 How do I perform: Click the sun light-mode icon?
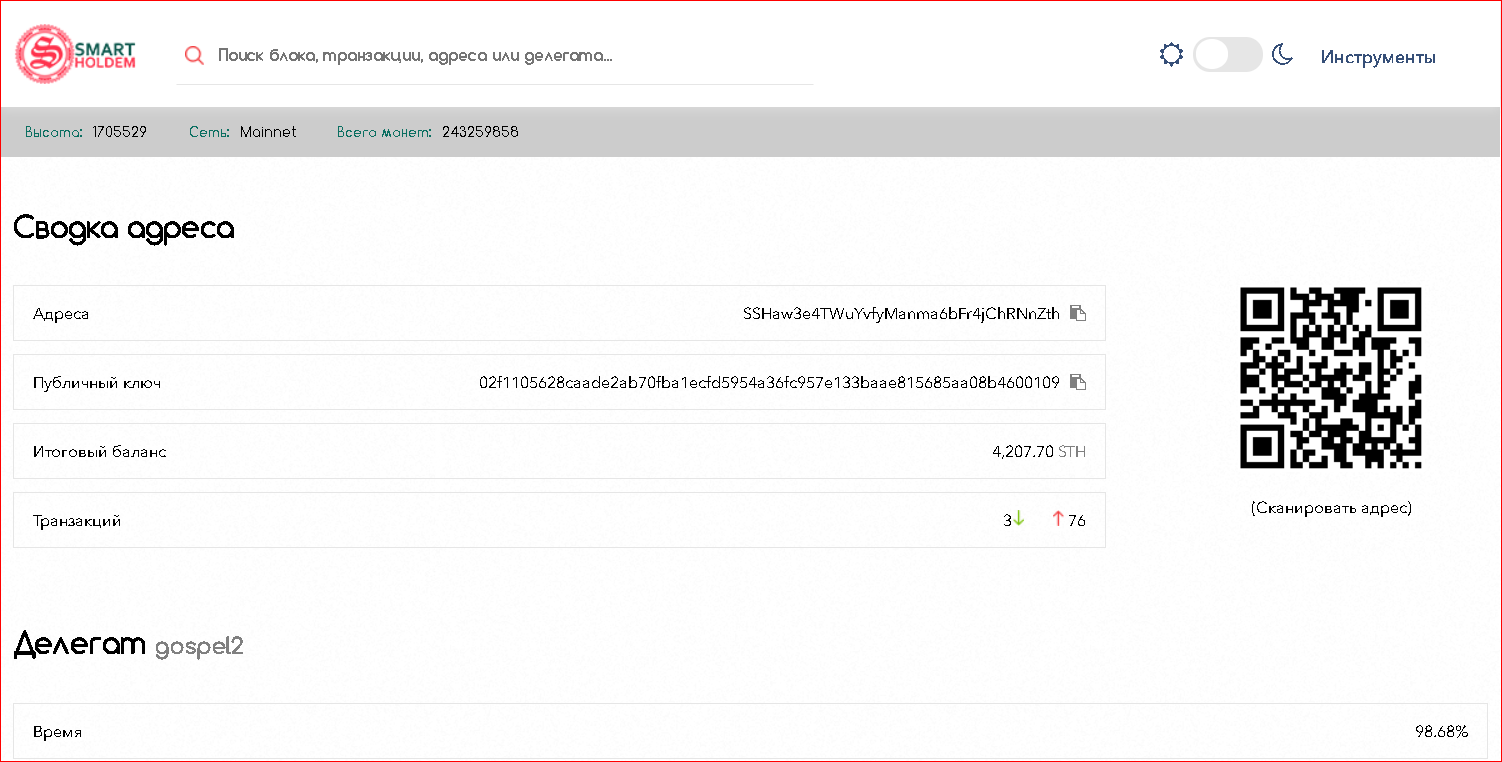tap(1171, 55)
